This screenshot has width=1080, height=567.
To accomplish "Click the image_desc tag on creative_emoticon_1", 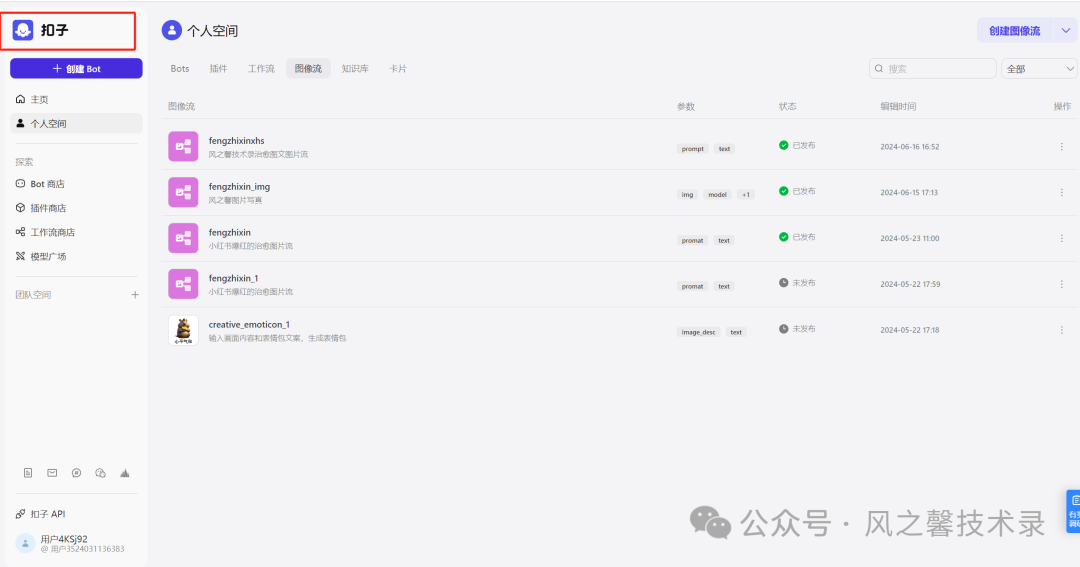I will 698,332.
